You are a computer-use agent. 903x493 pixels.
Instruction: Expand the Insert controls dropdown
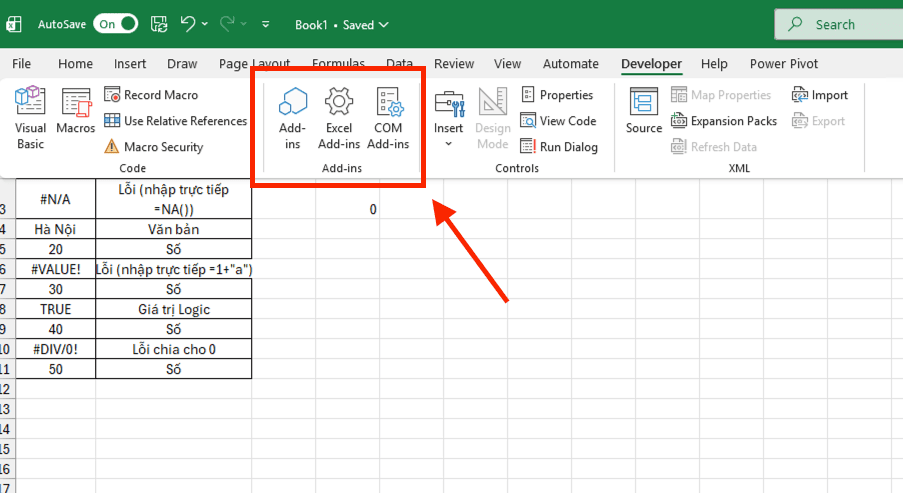[x=448, y=143]
